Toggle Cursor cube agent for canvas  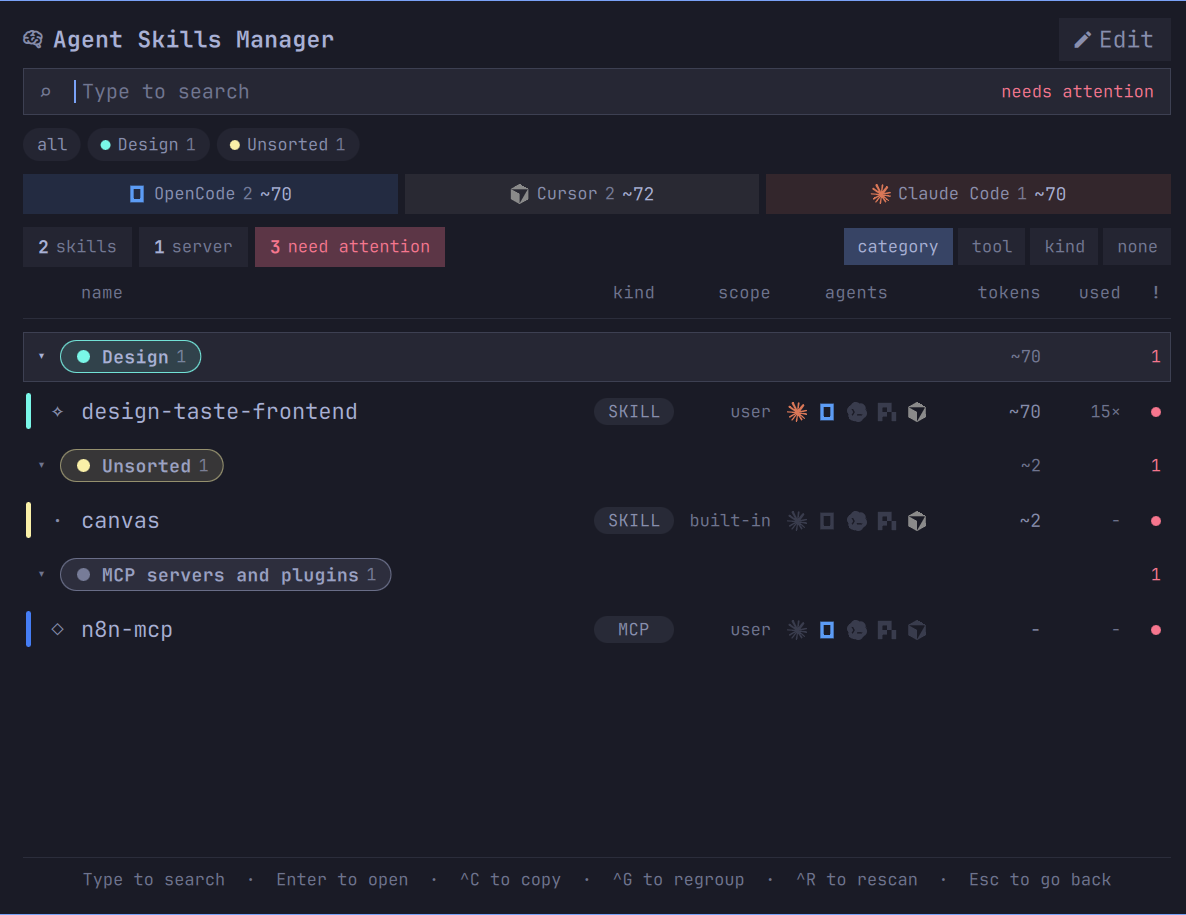click(x=917, y=521)
